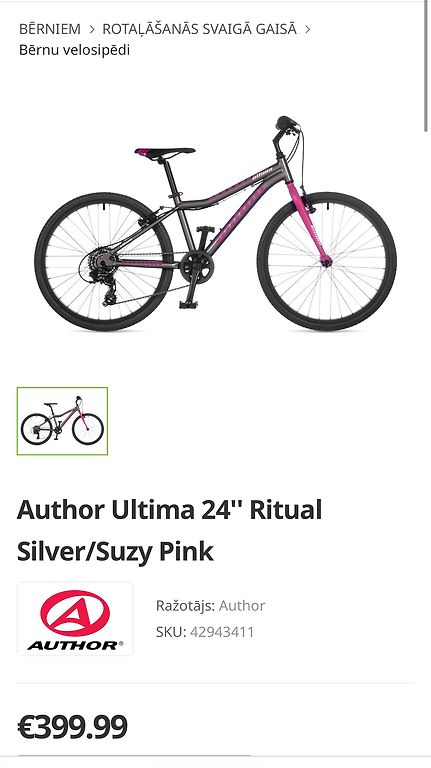The height and width of the screenshot is (768, 431).
Task: Click the Ražotājs label
Action: click(186, 606)
